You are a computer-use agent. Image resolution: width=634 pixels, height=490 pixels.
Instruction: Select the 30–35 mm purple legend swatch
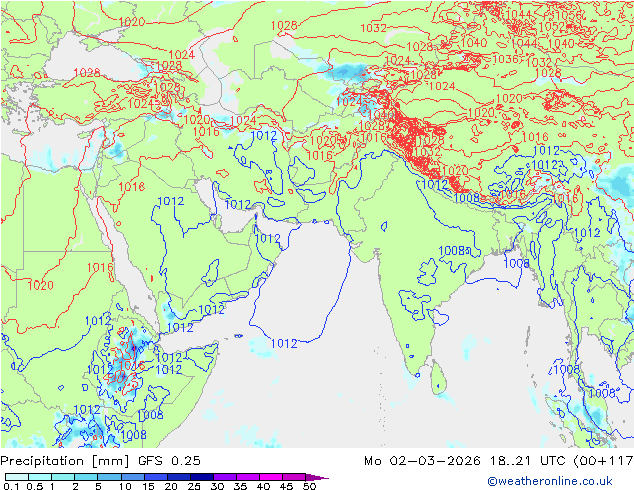[224, 477]
